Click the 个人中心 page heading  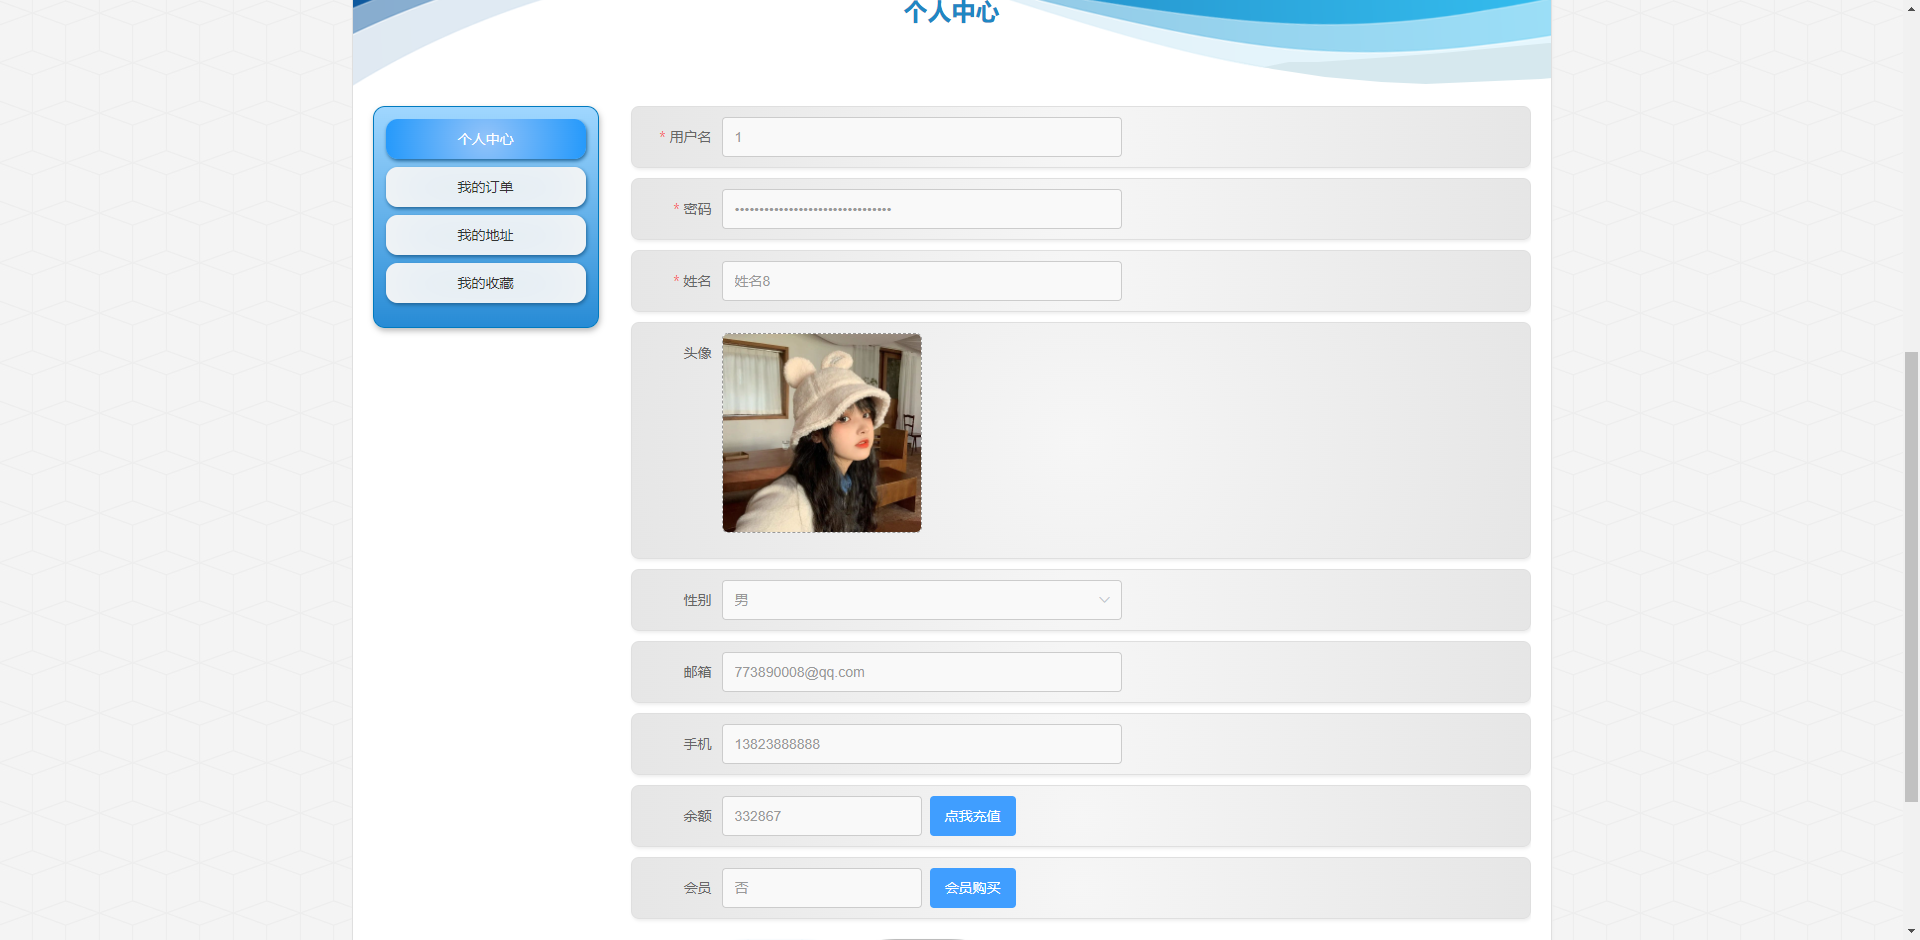(x=951, y=11)
